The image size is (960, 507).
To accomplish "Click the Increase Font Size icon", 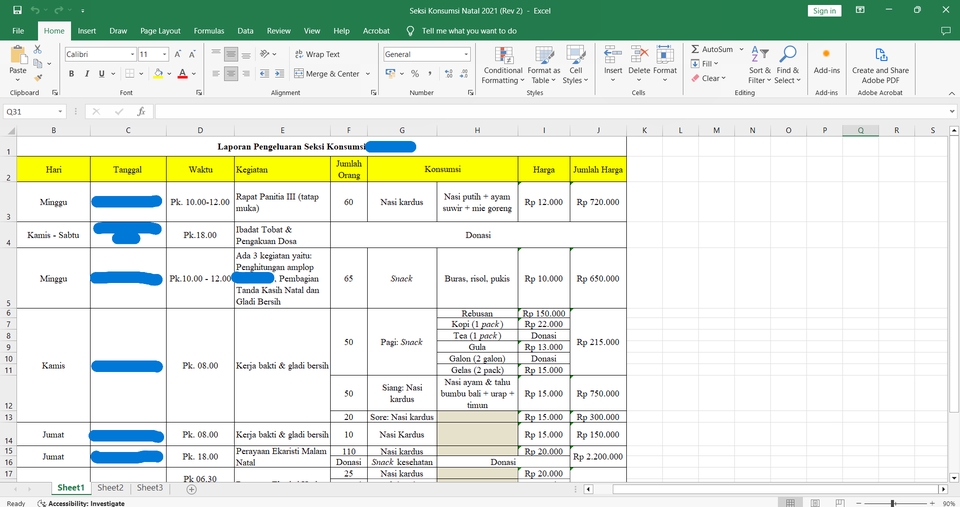I will [x=178, y=54].
